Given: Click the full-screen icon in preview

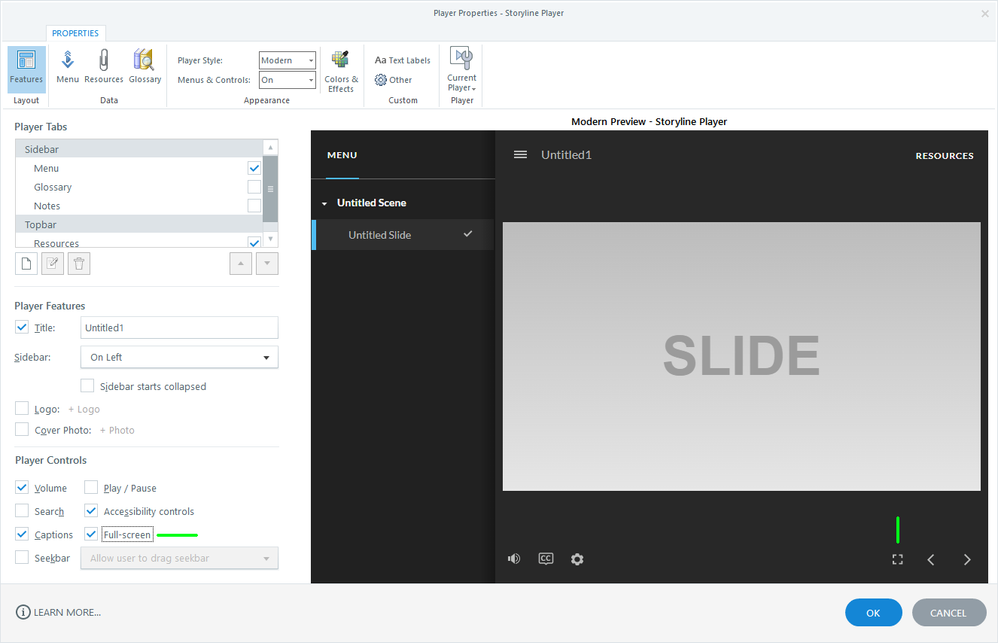Looking at the screenshot, I should 897,559.
